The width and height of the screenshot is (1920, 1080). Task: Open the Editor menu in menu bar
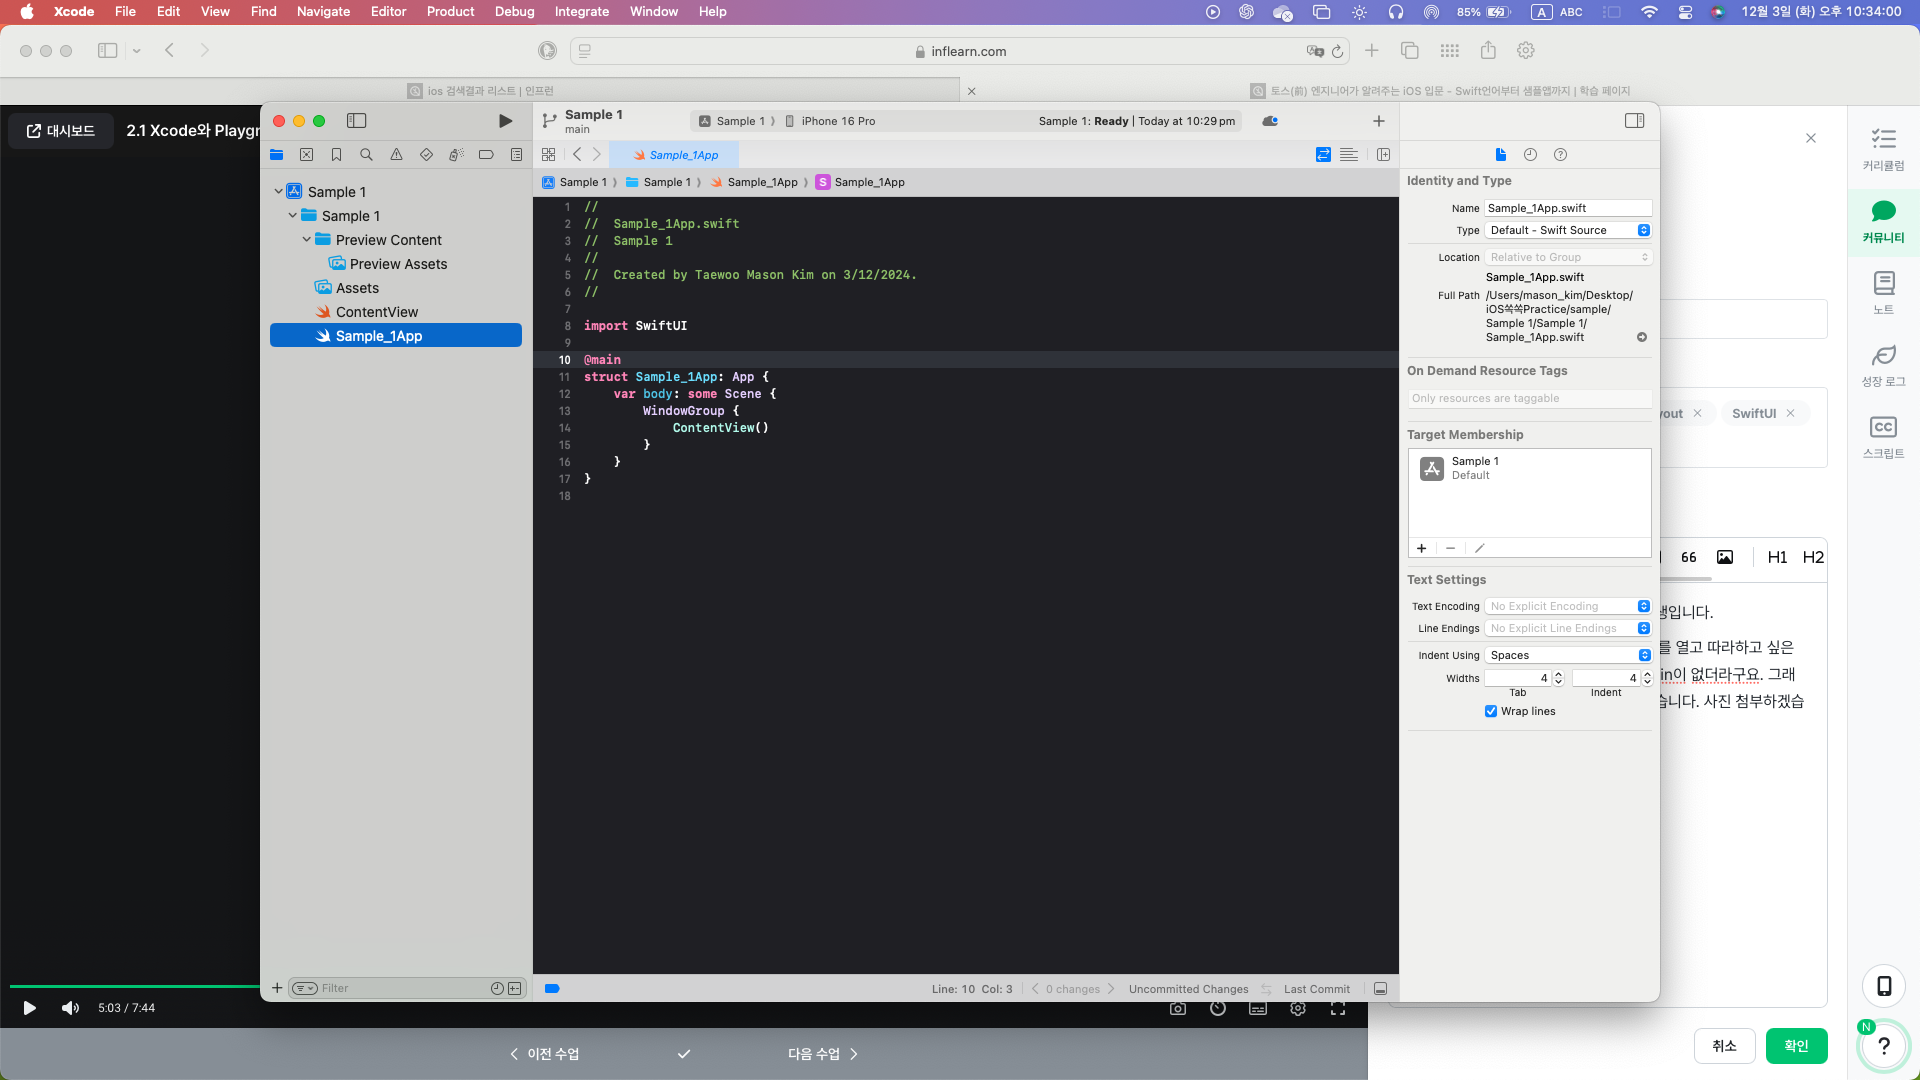click(386, 12)
